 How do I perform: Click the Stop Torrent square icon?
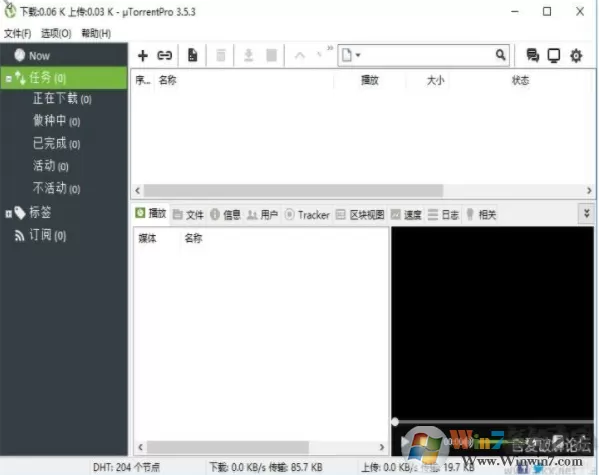(272, 55)
